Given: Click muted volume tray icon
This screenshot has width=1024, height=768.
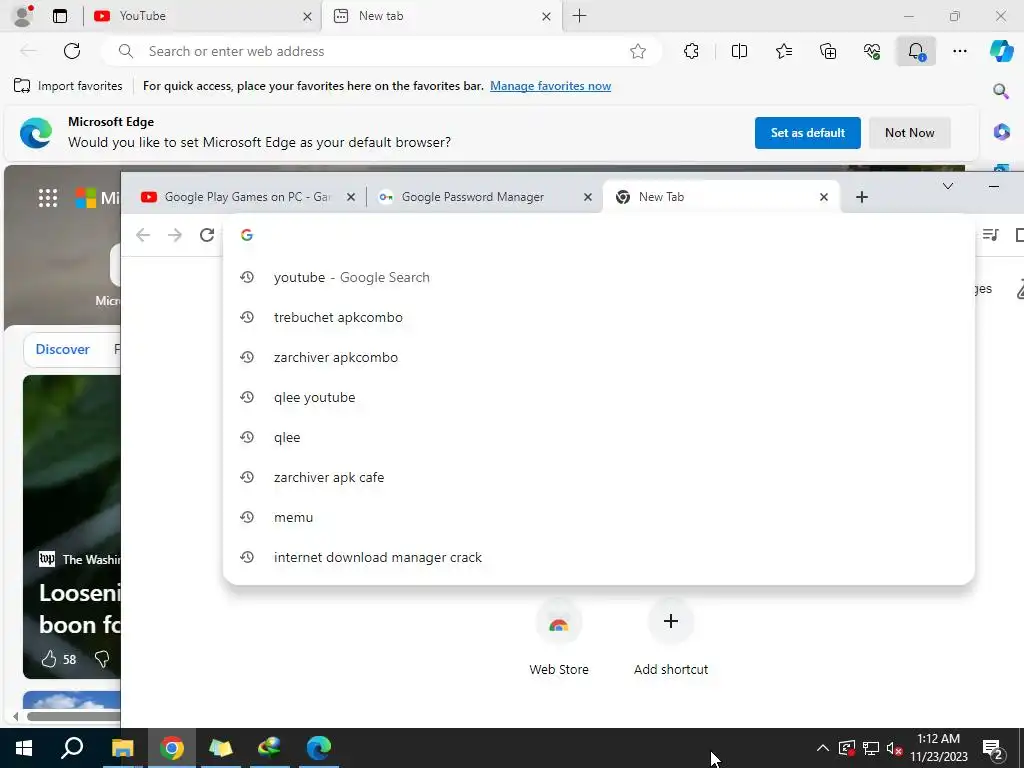Looking at the screenshot, I should tap(894, 748).
